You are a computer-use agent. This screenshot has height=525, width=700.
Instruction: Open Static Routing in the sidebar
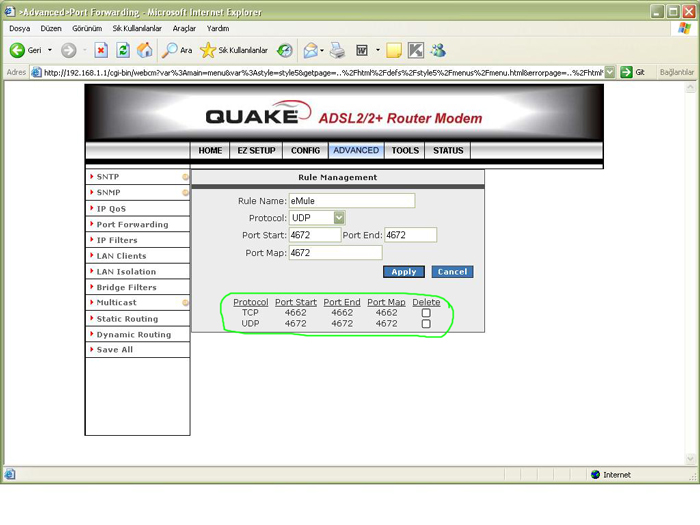[x=127, y=319]
